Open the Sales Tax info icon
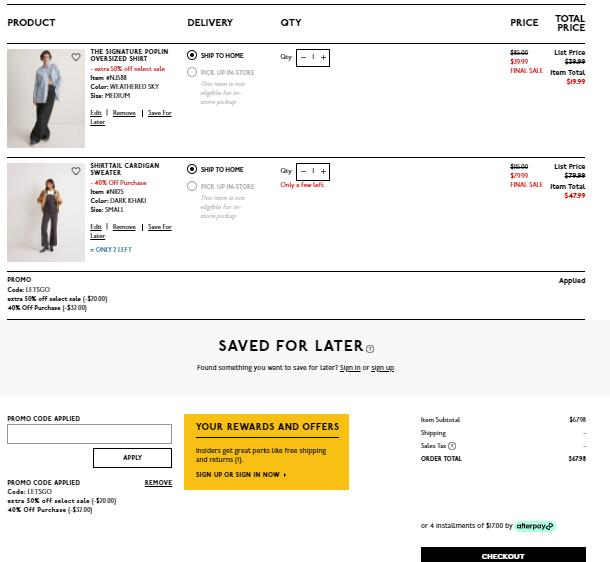Viewport: 610px width, 562px height. pos(452,446)
